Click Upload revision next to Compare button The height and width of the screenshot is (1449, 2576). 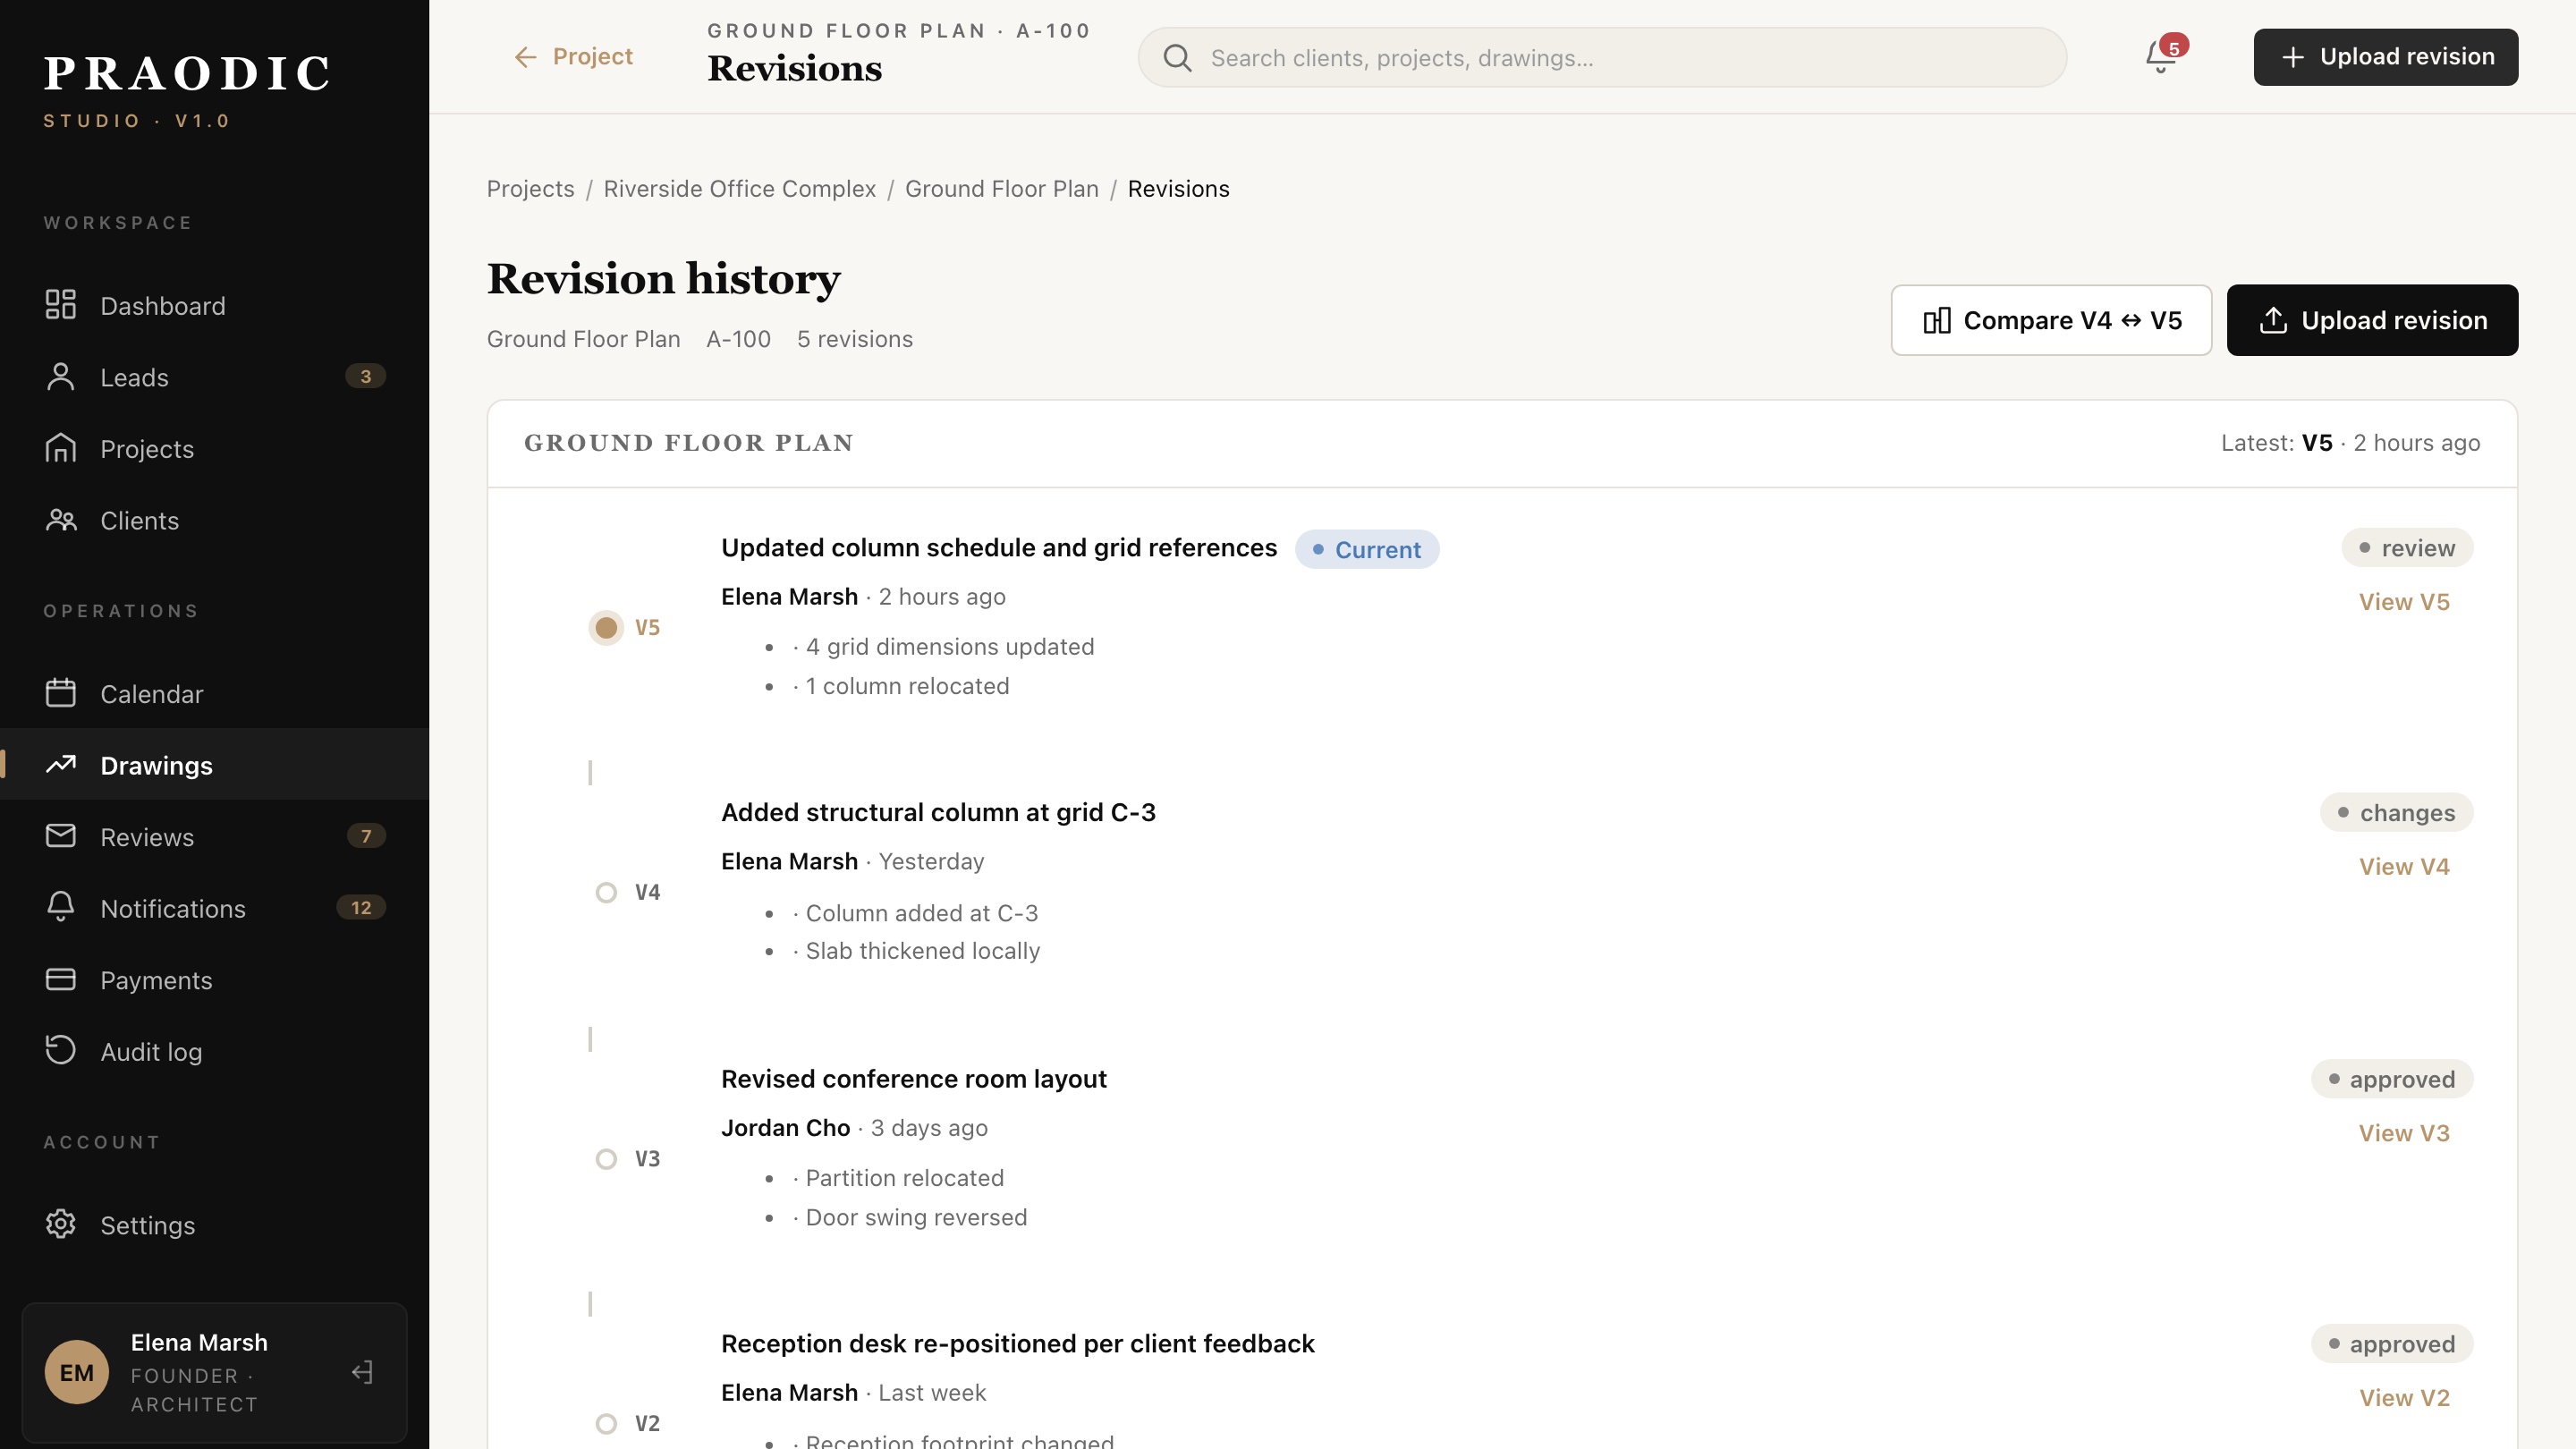(2372, 320)
